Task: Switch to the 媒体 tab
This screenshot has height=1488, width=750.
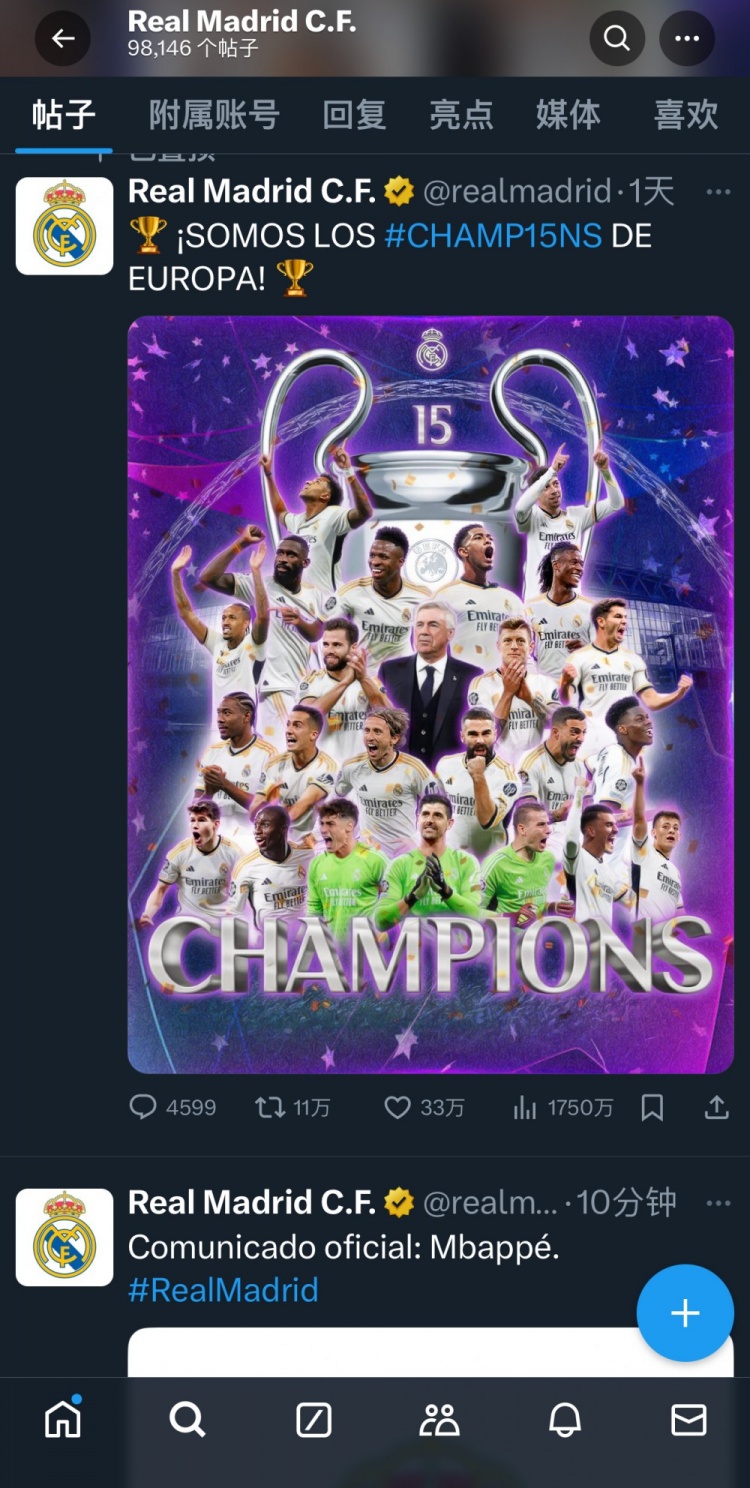Action: coord(568,115)
